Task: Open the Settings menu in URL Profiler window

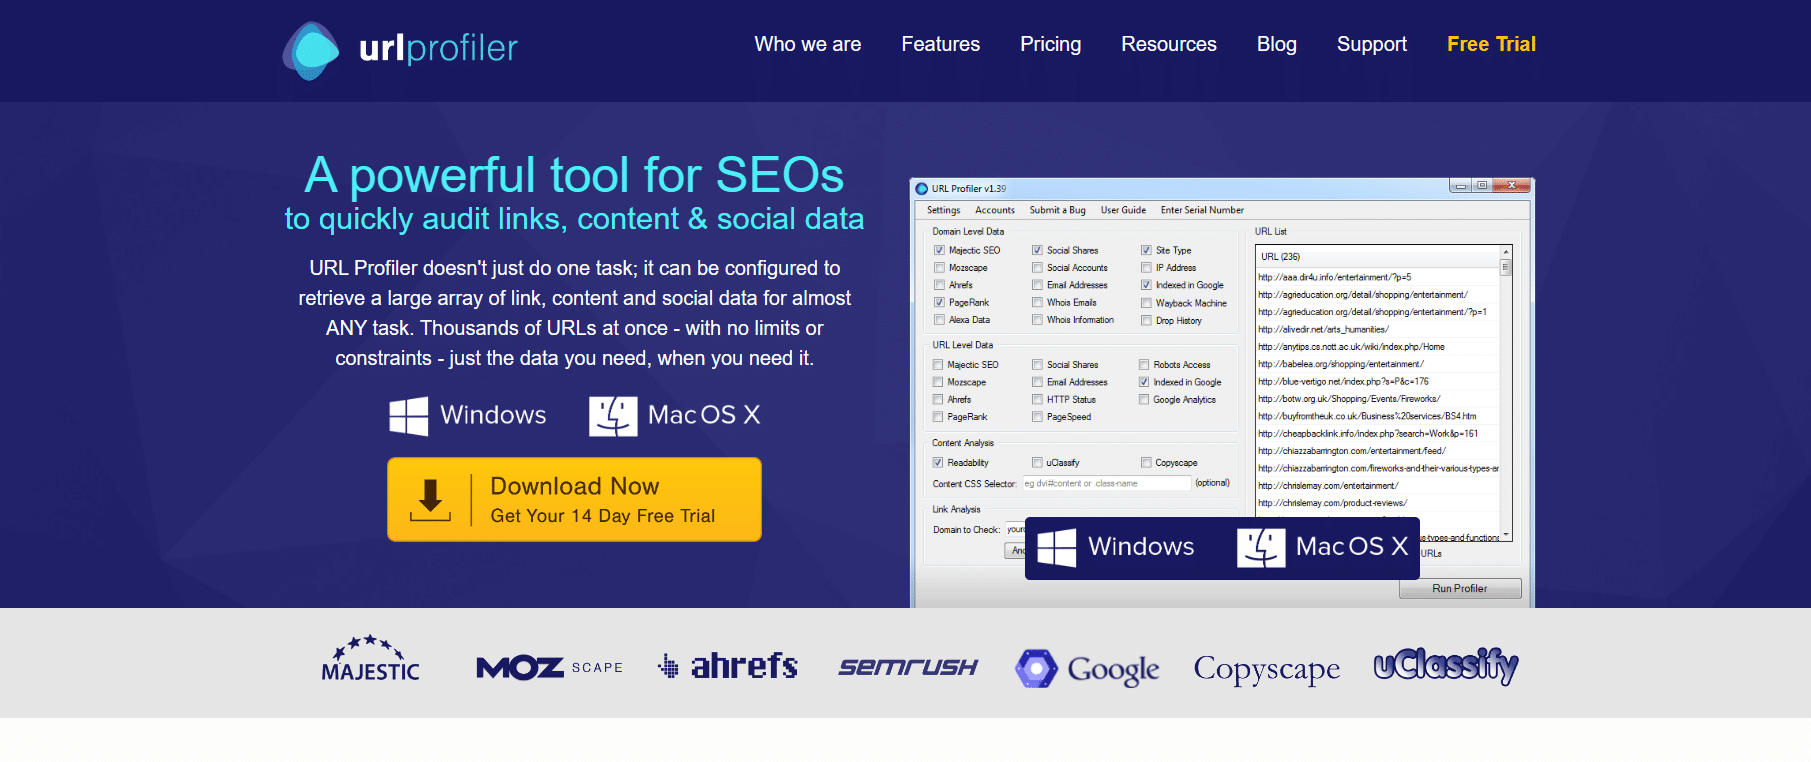Action: coord(943,210)
